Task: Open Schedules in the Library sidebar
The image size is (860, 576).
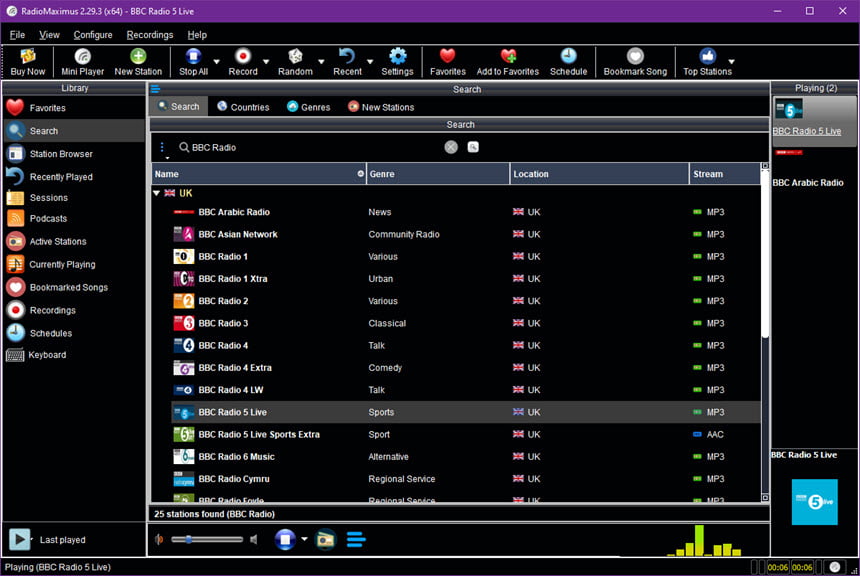Action: [74, 333]
